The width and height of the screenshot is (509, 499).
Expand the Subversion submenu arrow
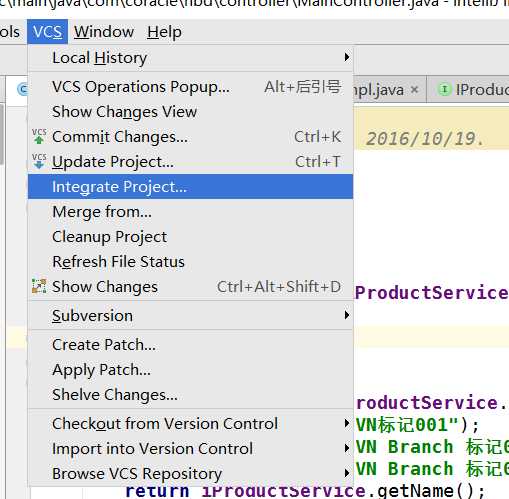pos(347,315)
